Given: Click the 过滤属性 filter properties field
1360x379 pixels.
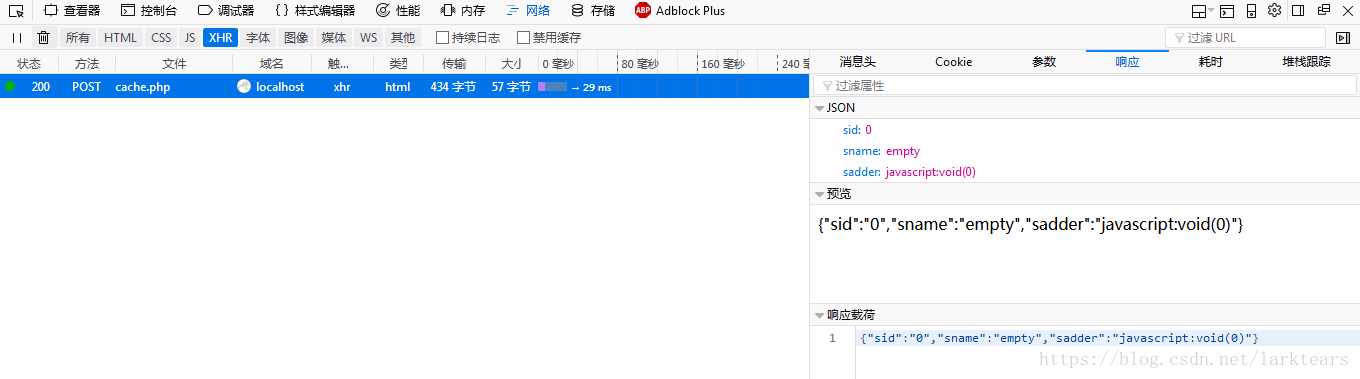Looking at the screenshot, I should [1085, 86].
